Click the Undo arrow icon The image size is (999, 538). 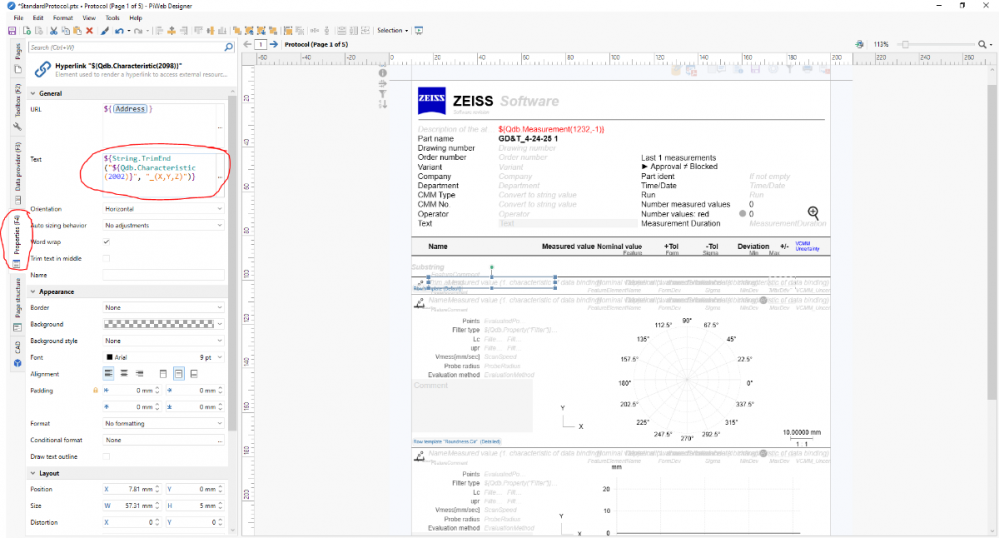pos(119,31)
